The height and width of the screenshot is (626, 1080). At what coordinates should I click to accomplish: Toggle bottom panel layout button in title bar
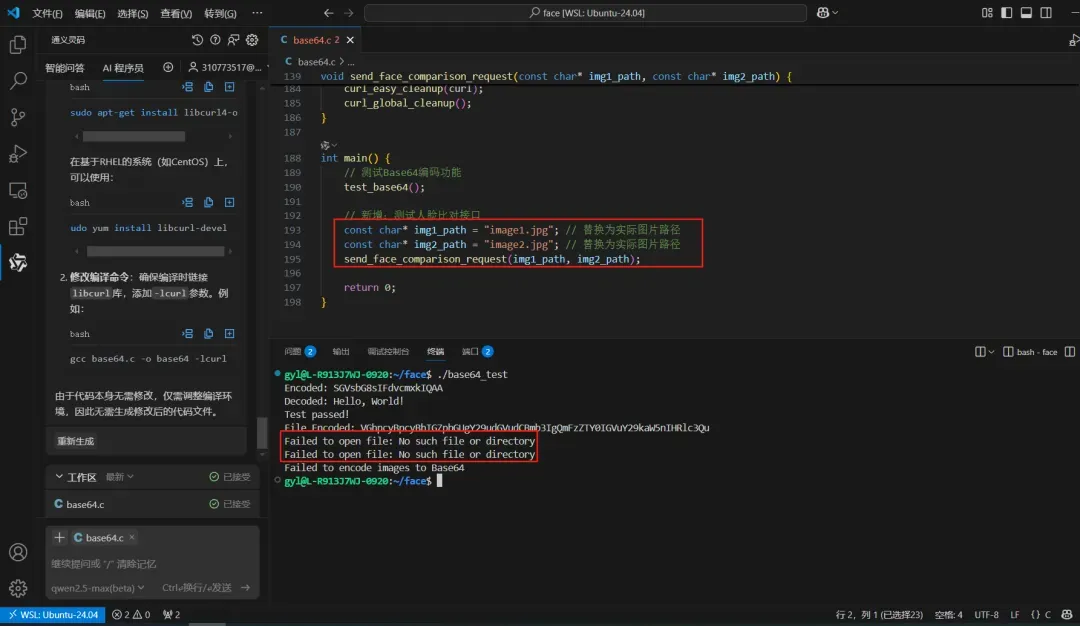[x=1026, y=13]
